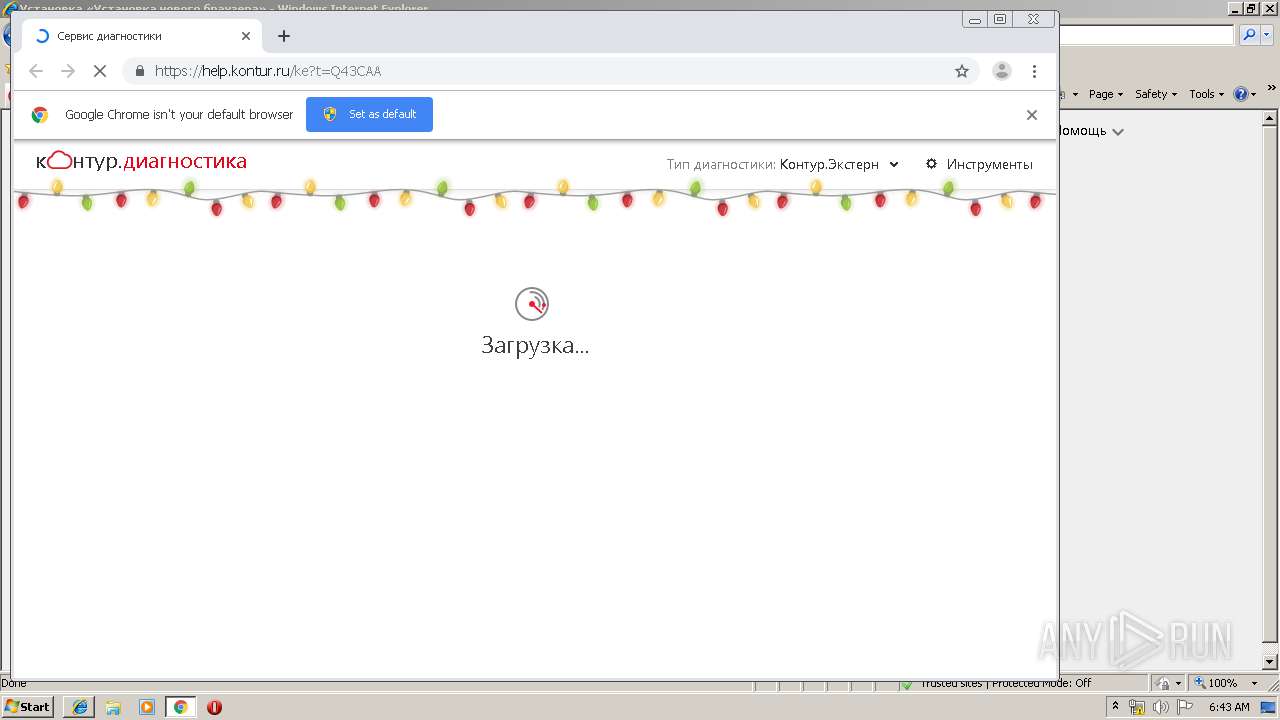Click Trusted sites Protected Mode status

[x=1005, y=683]
